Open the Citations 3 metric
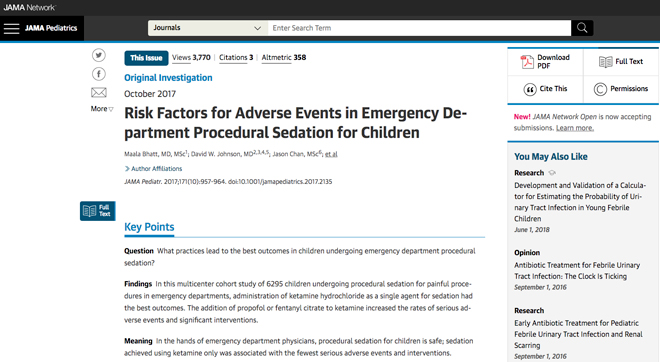660x362 pixels. tap(236, 58)
